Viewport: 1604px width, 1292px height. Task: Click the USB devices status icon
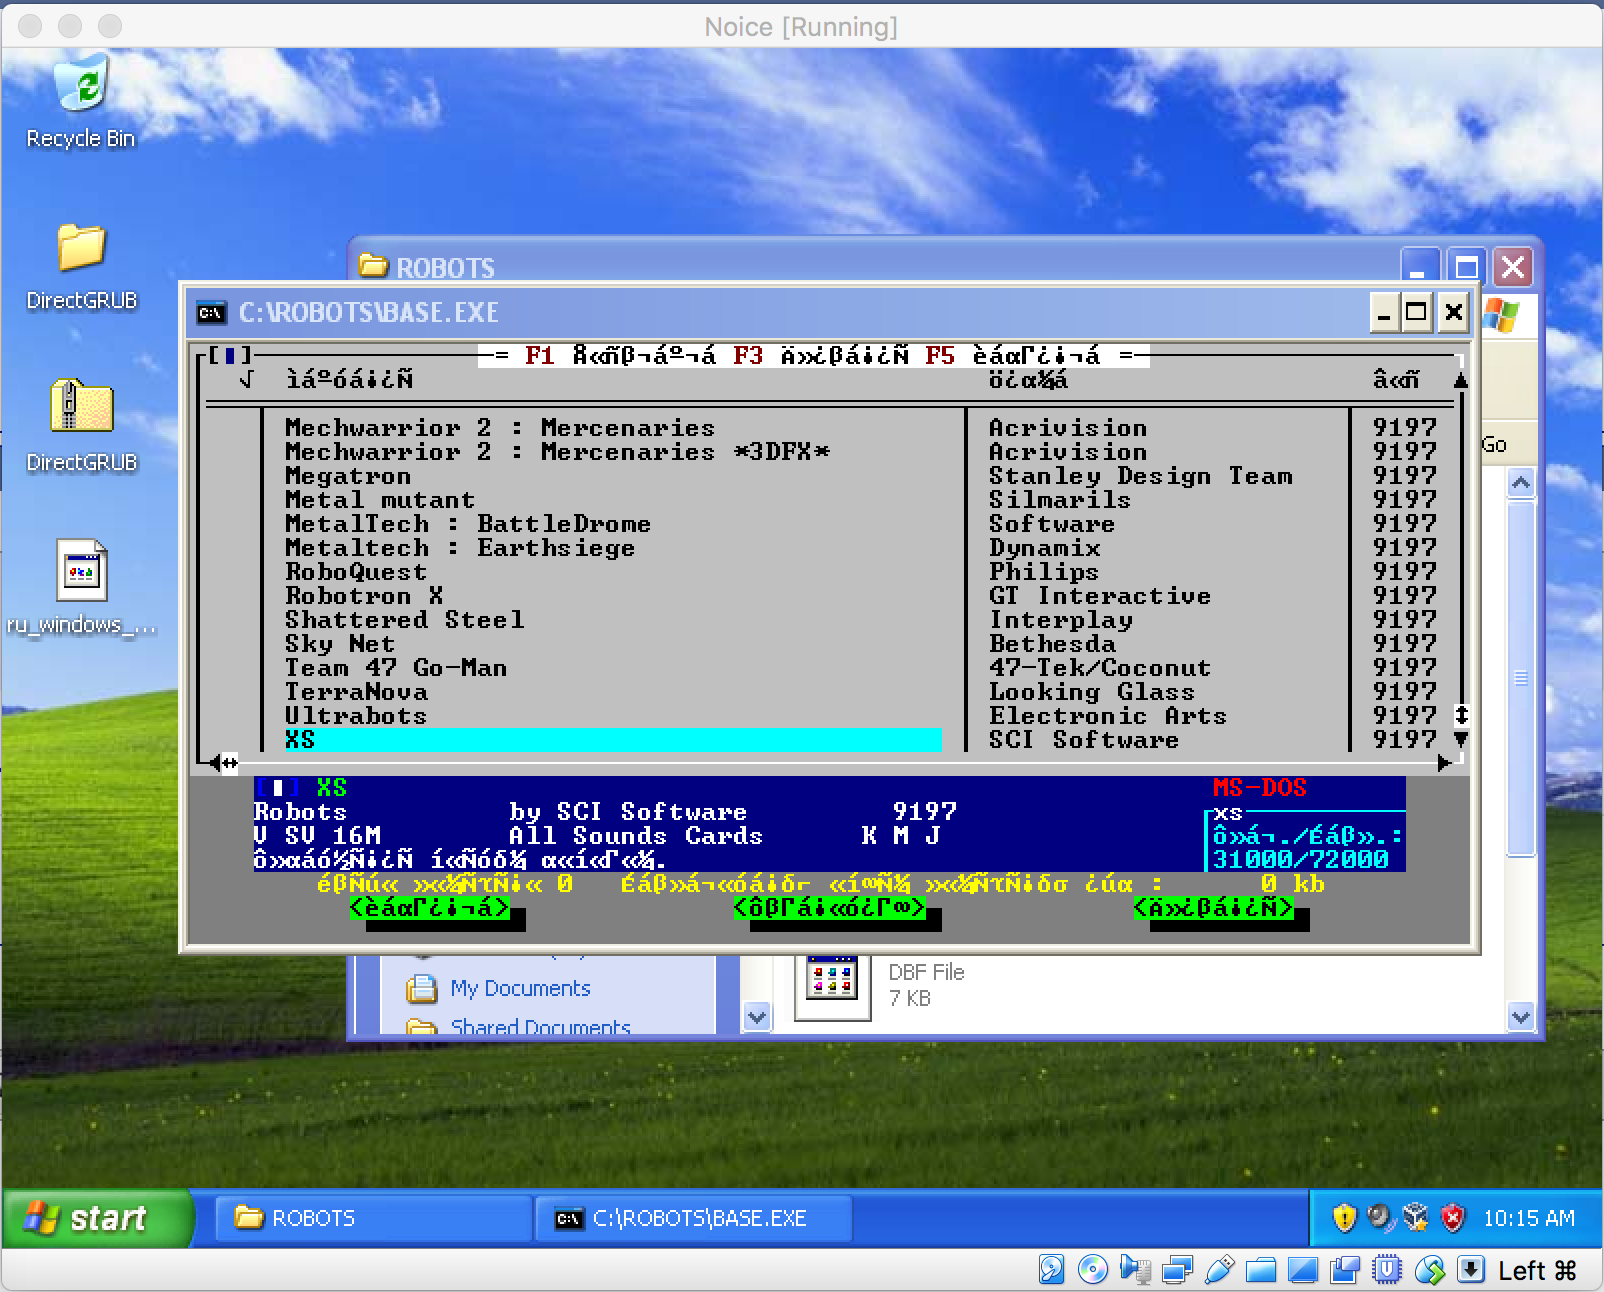tap(1219, 1270)
